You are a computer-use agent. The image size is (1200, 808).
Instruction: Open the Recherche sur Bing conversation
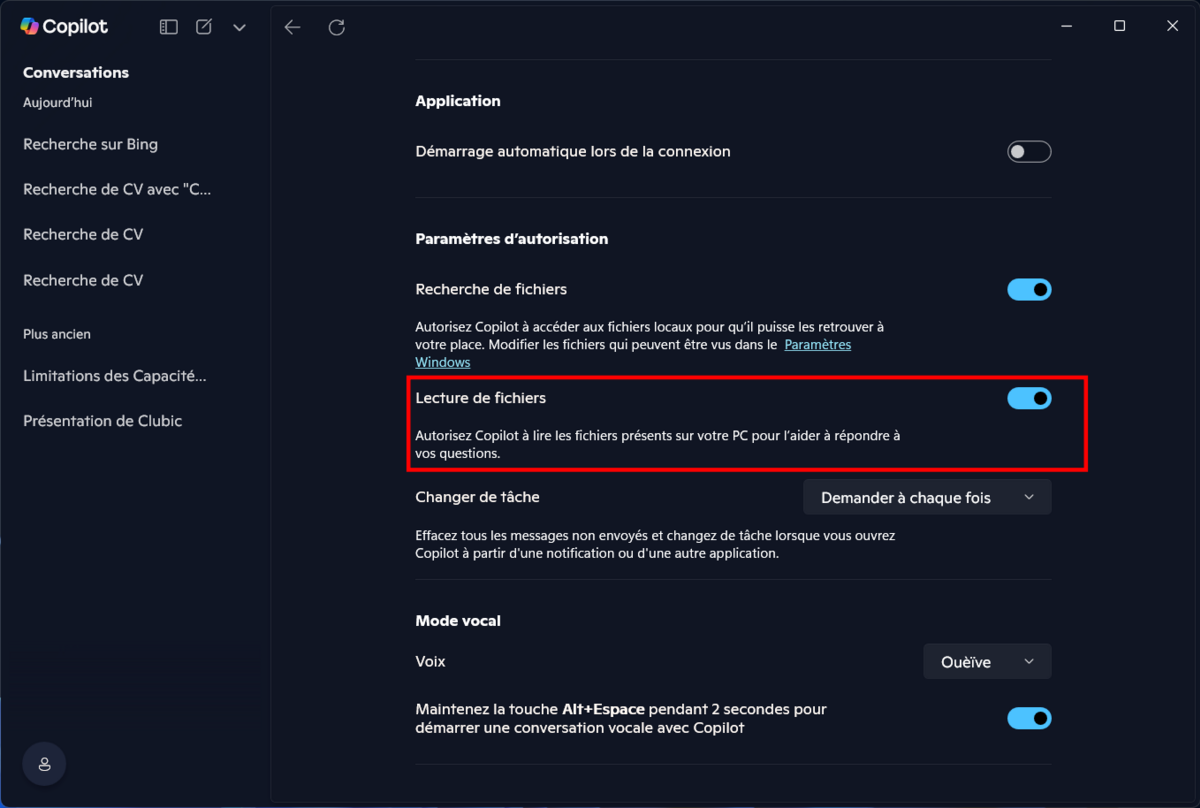(x=91, y=144)
